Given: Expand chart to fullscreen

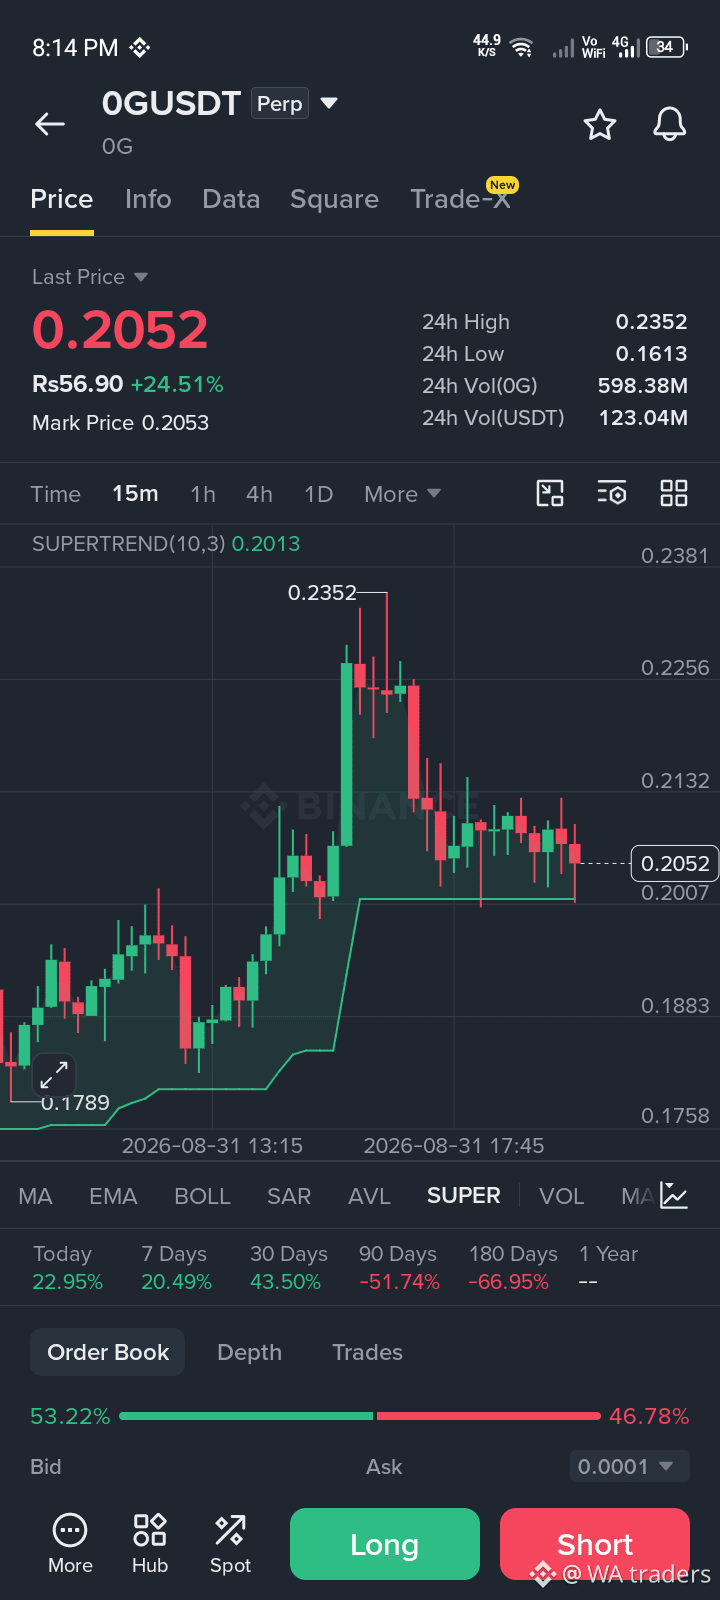Looking at the screenshot, I should [x=53, y=1076].
